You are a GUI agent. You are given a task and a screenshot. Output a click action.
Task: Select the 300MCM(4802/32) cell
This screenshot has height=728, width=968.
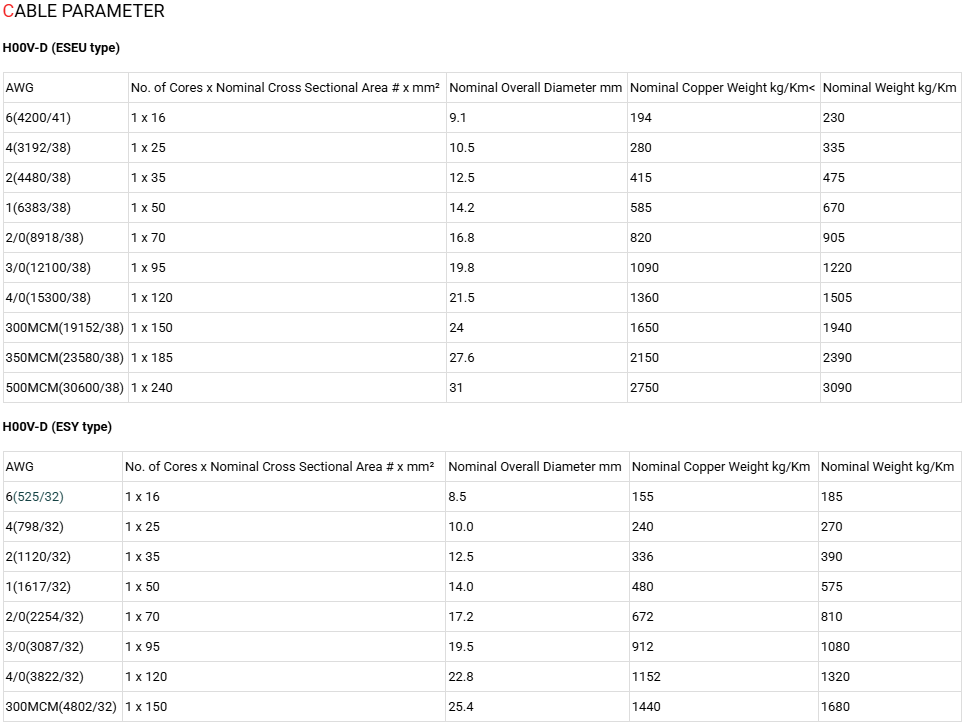63,707
